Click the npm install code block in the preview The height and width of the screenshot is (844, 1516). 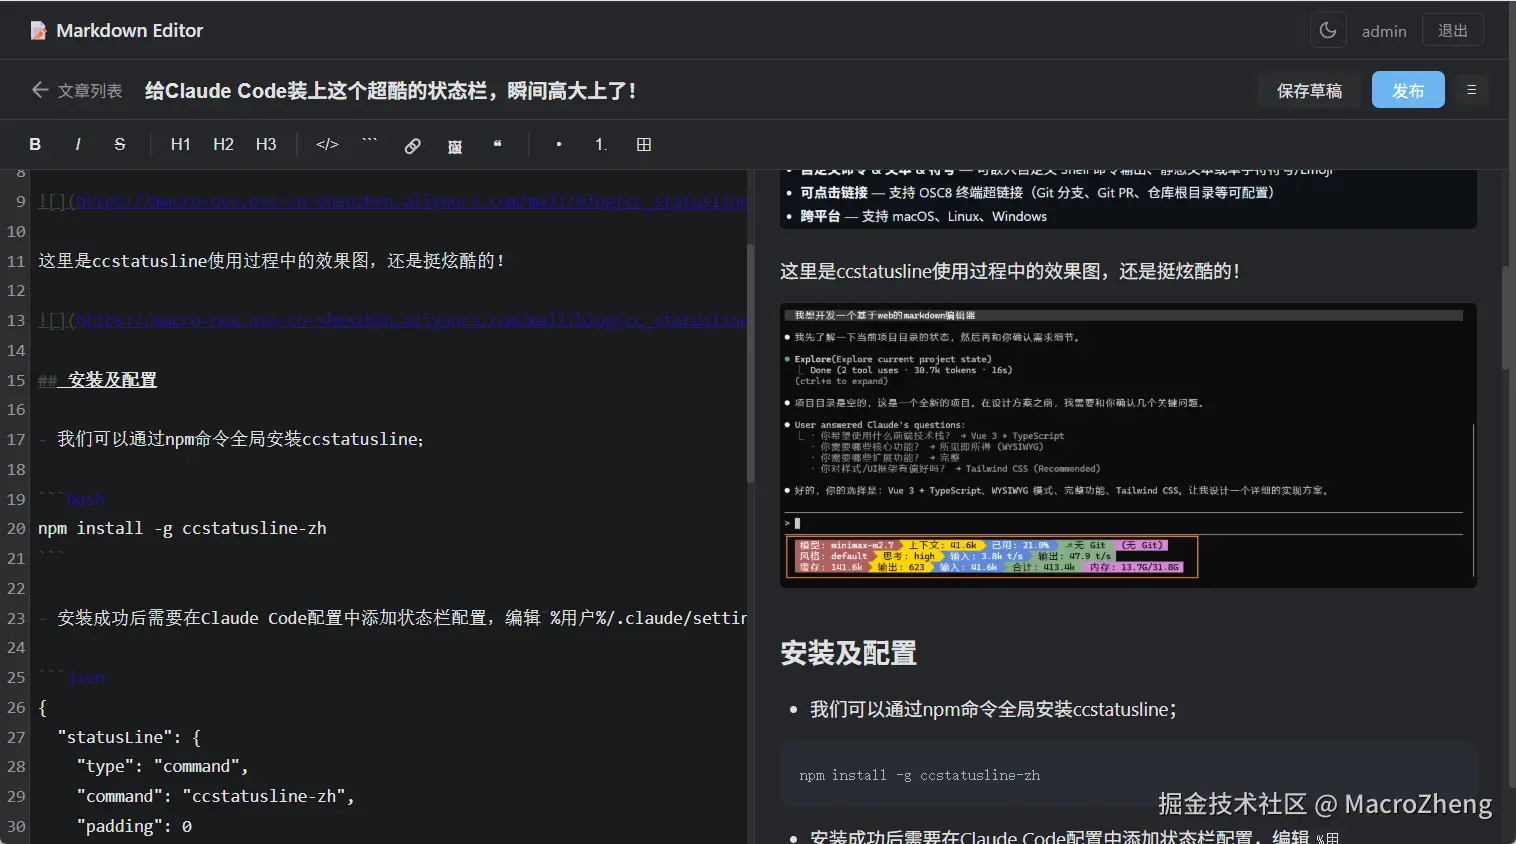[1128, 775]
